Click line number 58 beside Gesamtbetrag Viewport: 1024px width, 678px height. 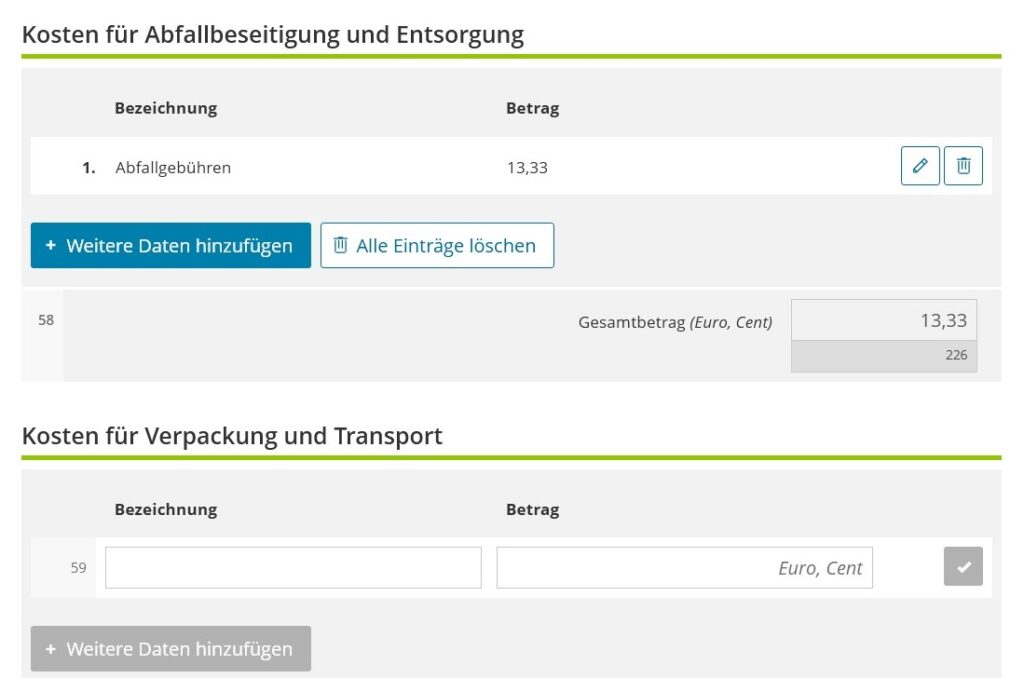click(46, 321)
